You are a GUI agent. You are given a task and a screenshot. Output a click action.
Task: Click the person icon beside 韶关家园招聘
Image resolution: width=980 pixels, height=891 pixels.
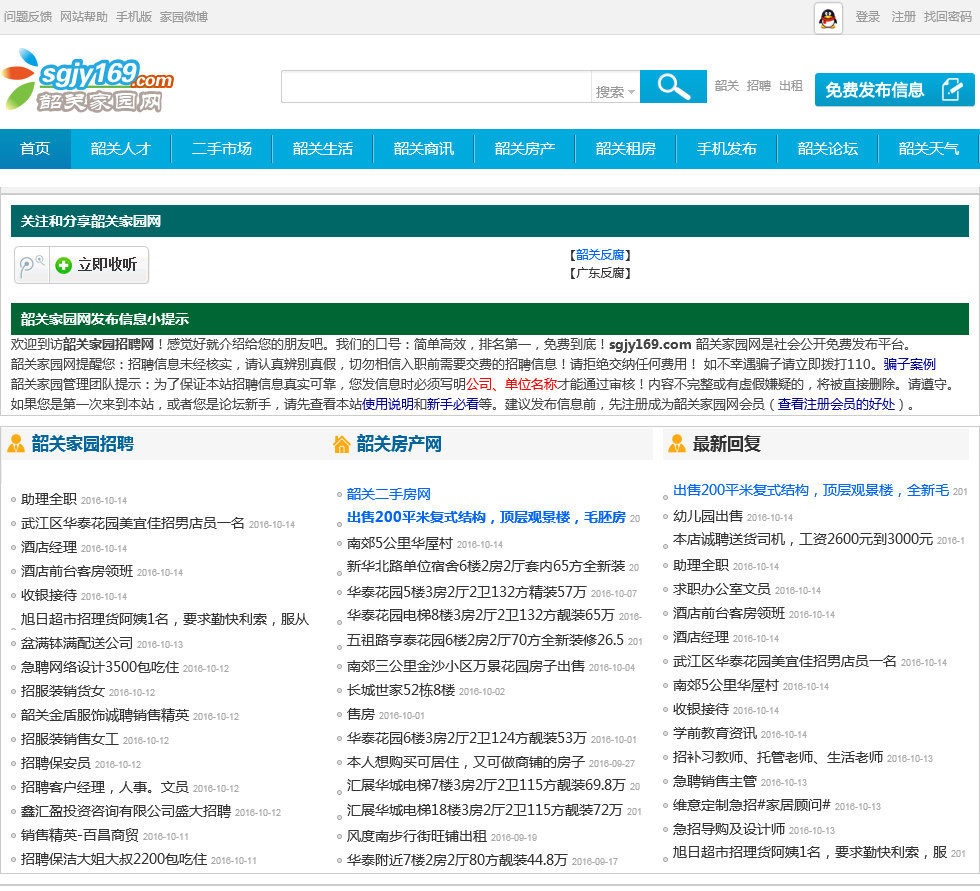pyautogui.click(x=16, y=444)
